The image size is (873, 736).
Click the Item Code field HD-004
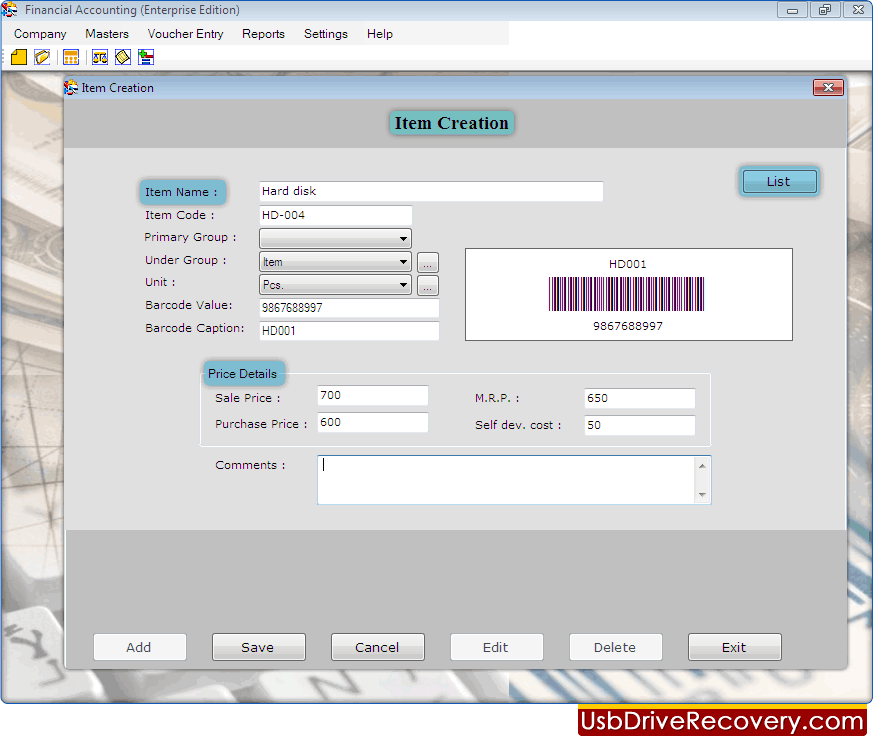click(x=336, y=215)
